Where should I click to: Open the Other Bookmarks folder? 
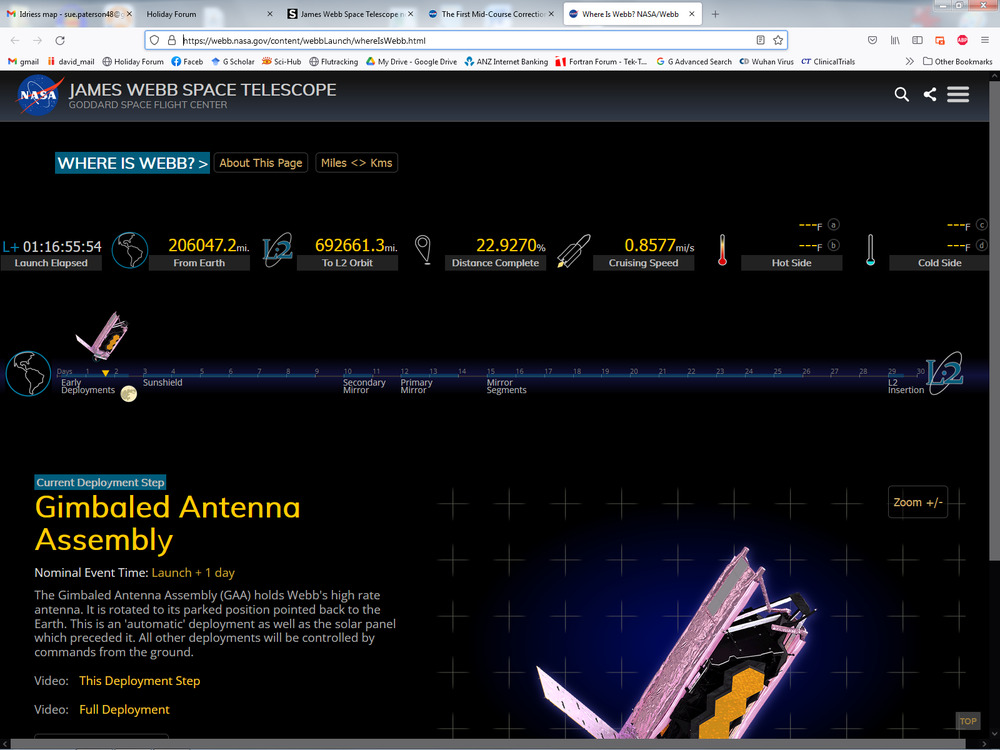point(957,62)
